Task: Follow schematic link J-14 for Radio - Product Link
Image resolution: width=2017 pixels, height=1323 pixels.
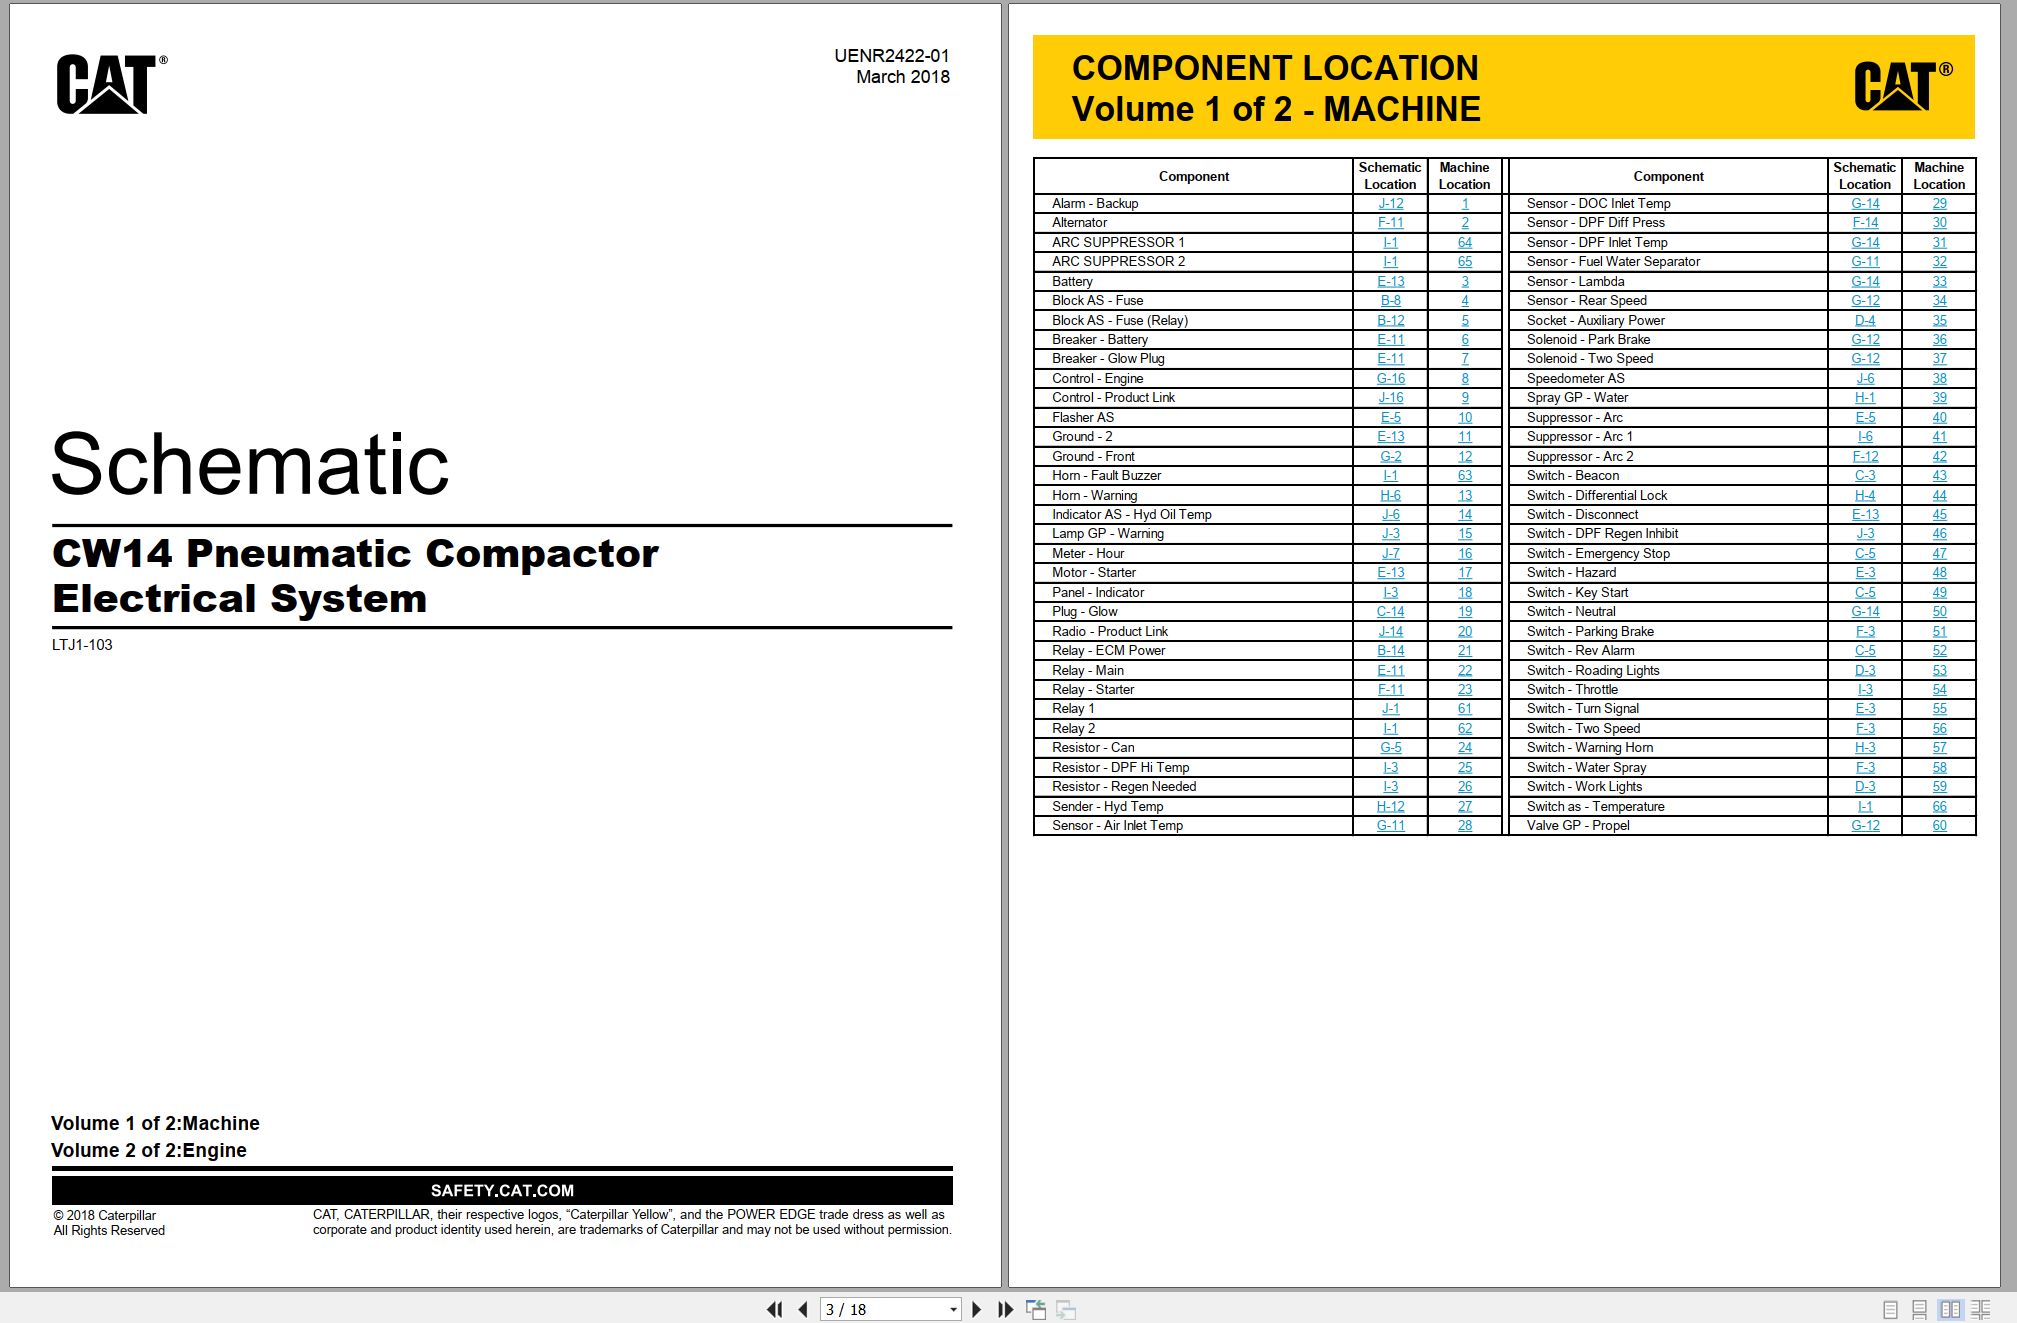Action: (1390, 631)
